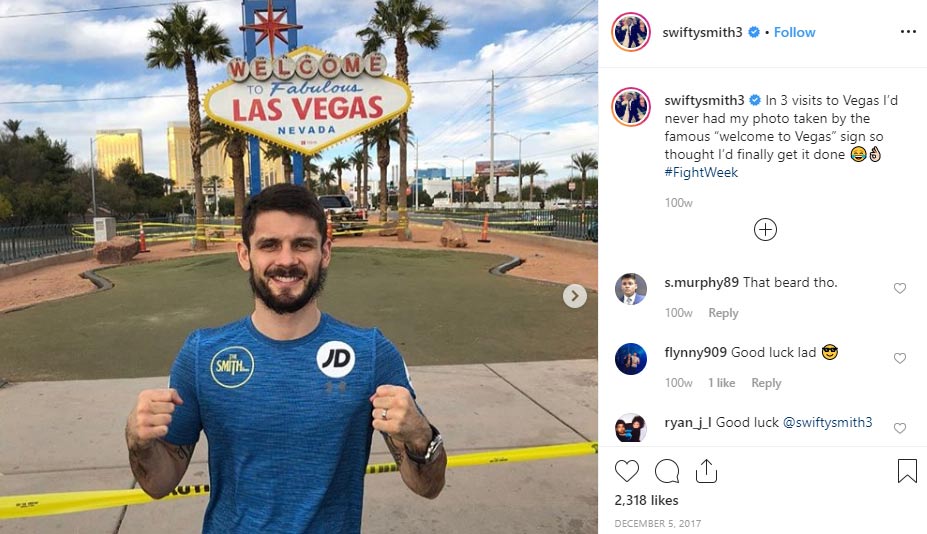
Task: View the 2,318 likes list
Action: click(x=646, y=500)
